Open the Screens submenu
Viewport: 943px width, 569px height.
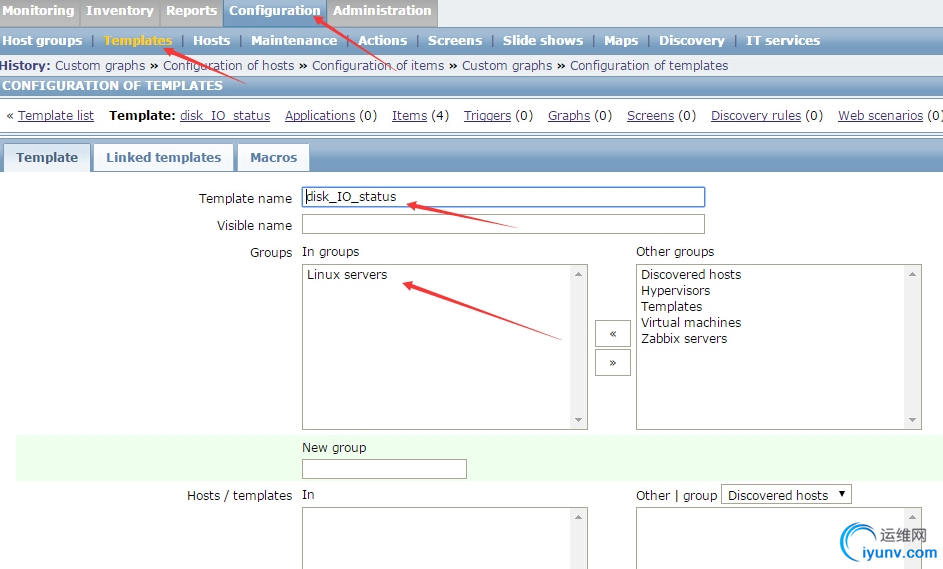pos(455,40)
